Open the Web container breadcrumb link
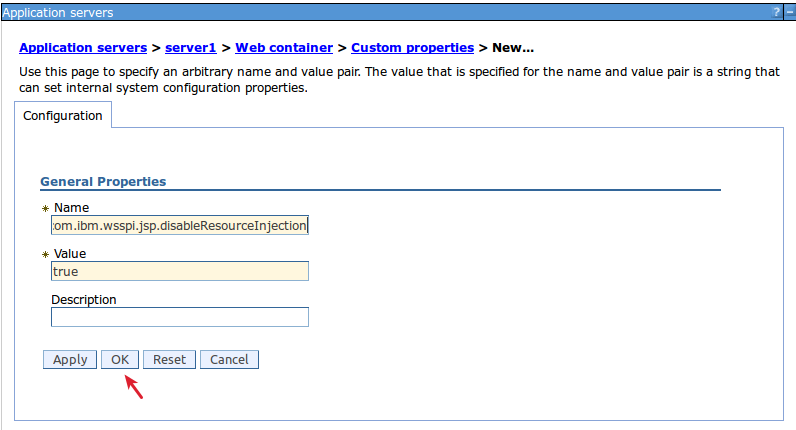Image resolution: width=796 pixels, height=430 pixels. (284, 48)
